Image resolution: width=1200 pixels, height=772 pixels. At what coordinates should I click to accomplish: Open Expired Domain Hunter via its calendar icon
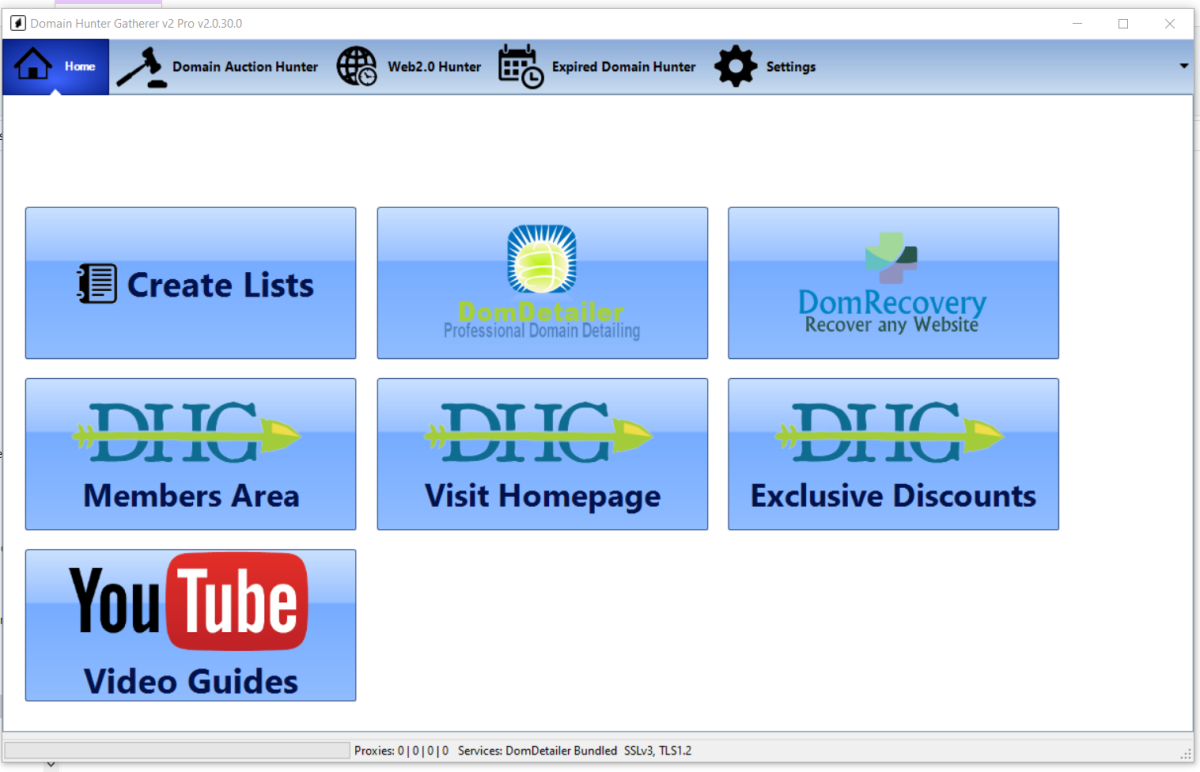pyautogui.click(x=520, y=66)
